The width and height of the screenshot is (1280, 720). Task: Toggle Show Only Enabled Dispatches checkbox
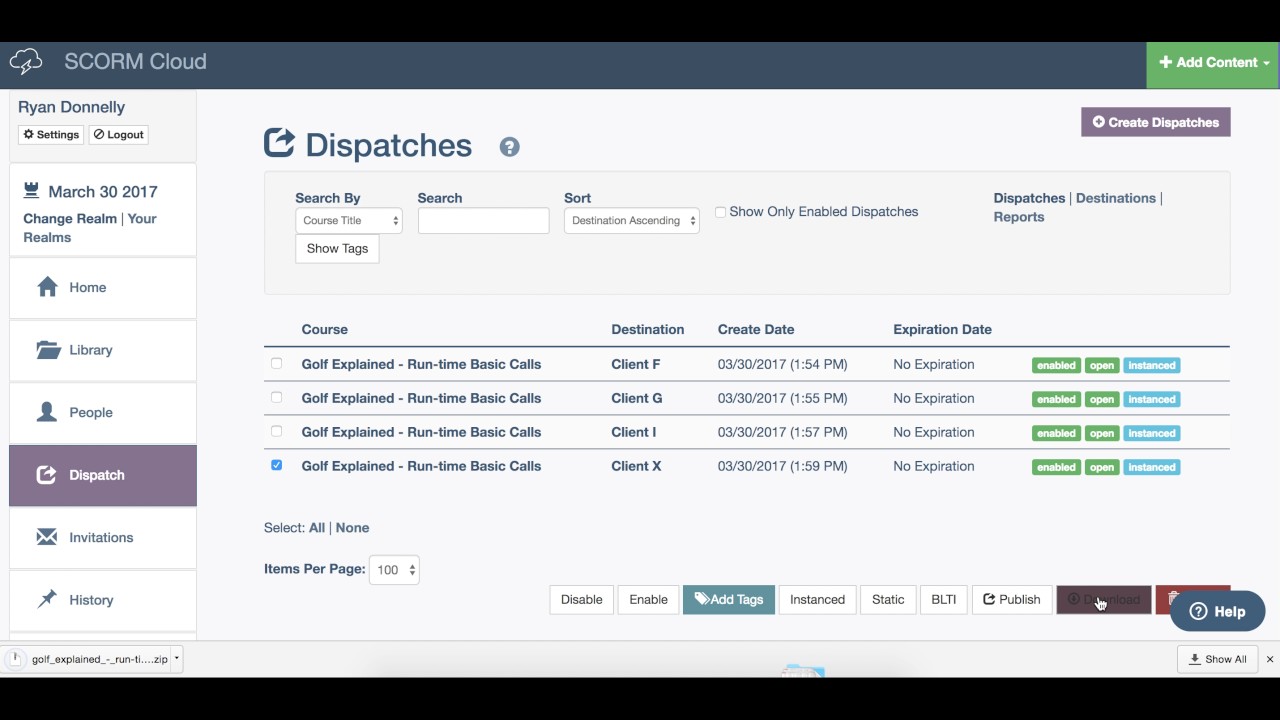click(720, 212)
